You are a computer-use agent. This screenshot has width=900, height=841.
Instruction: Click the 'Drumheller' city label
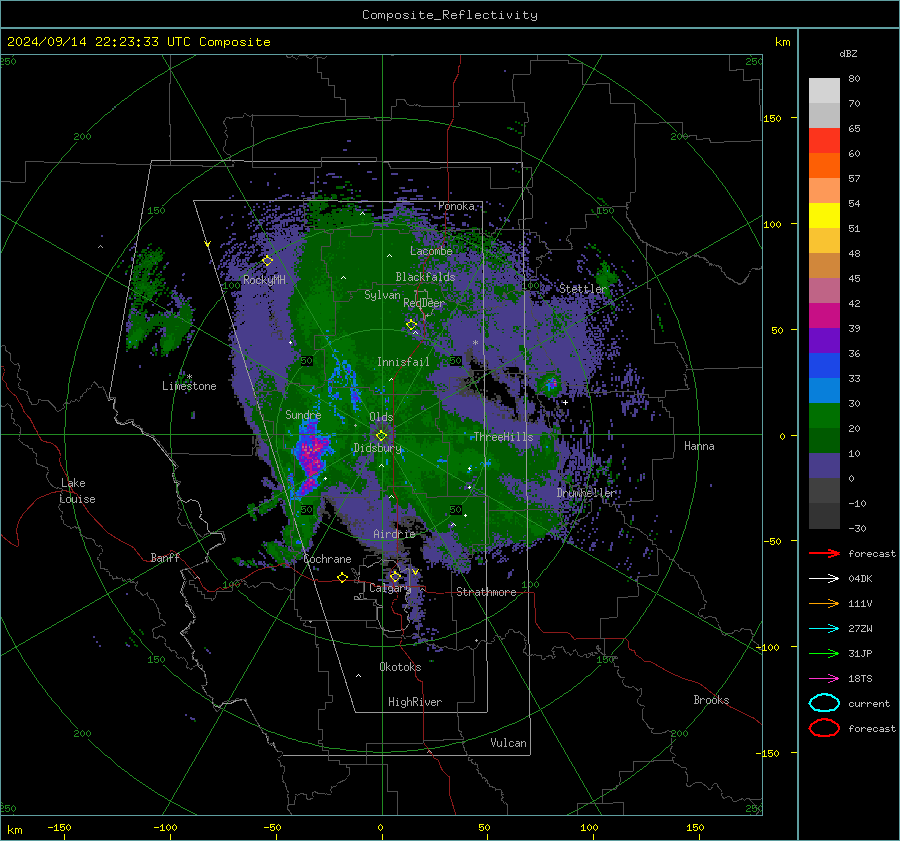click(586, 493)
